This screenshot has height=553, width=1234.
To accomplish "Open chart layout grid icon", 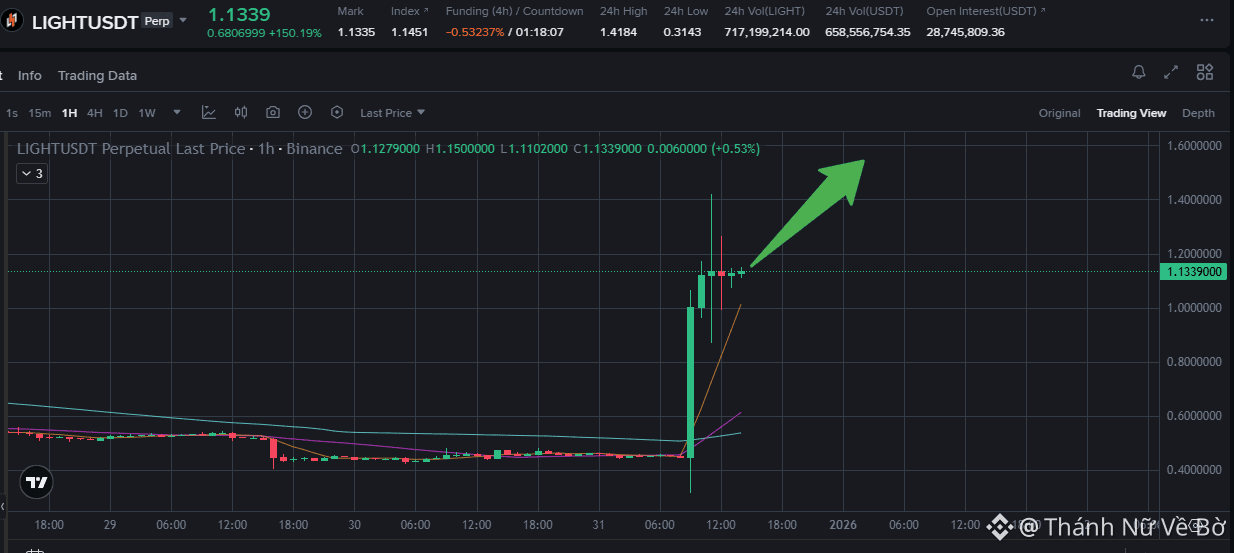I will click(1205, 72).
